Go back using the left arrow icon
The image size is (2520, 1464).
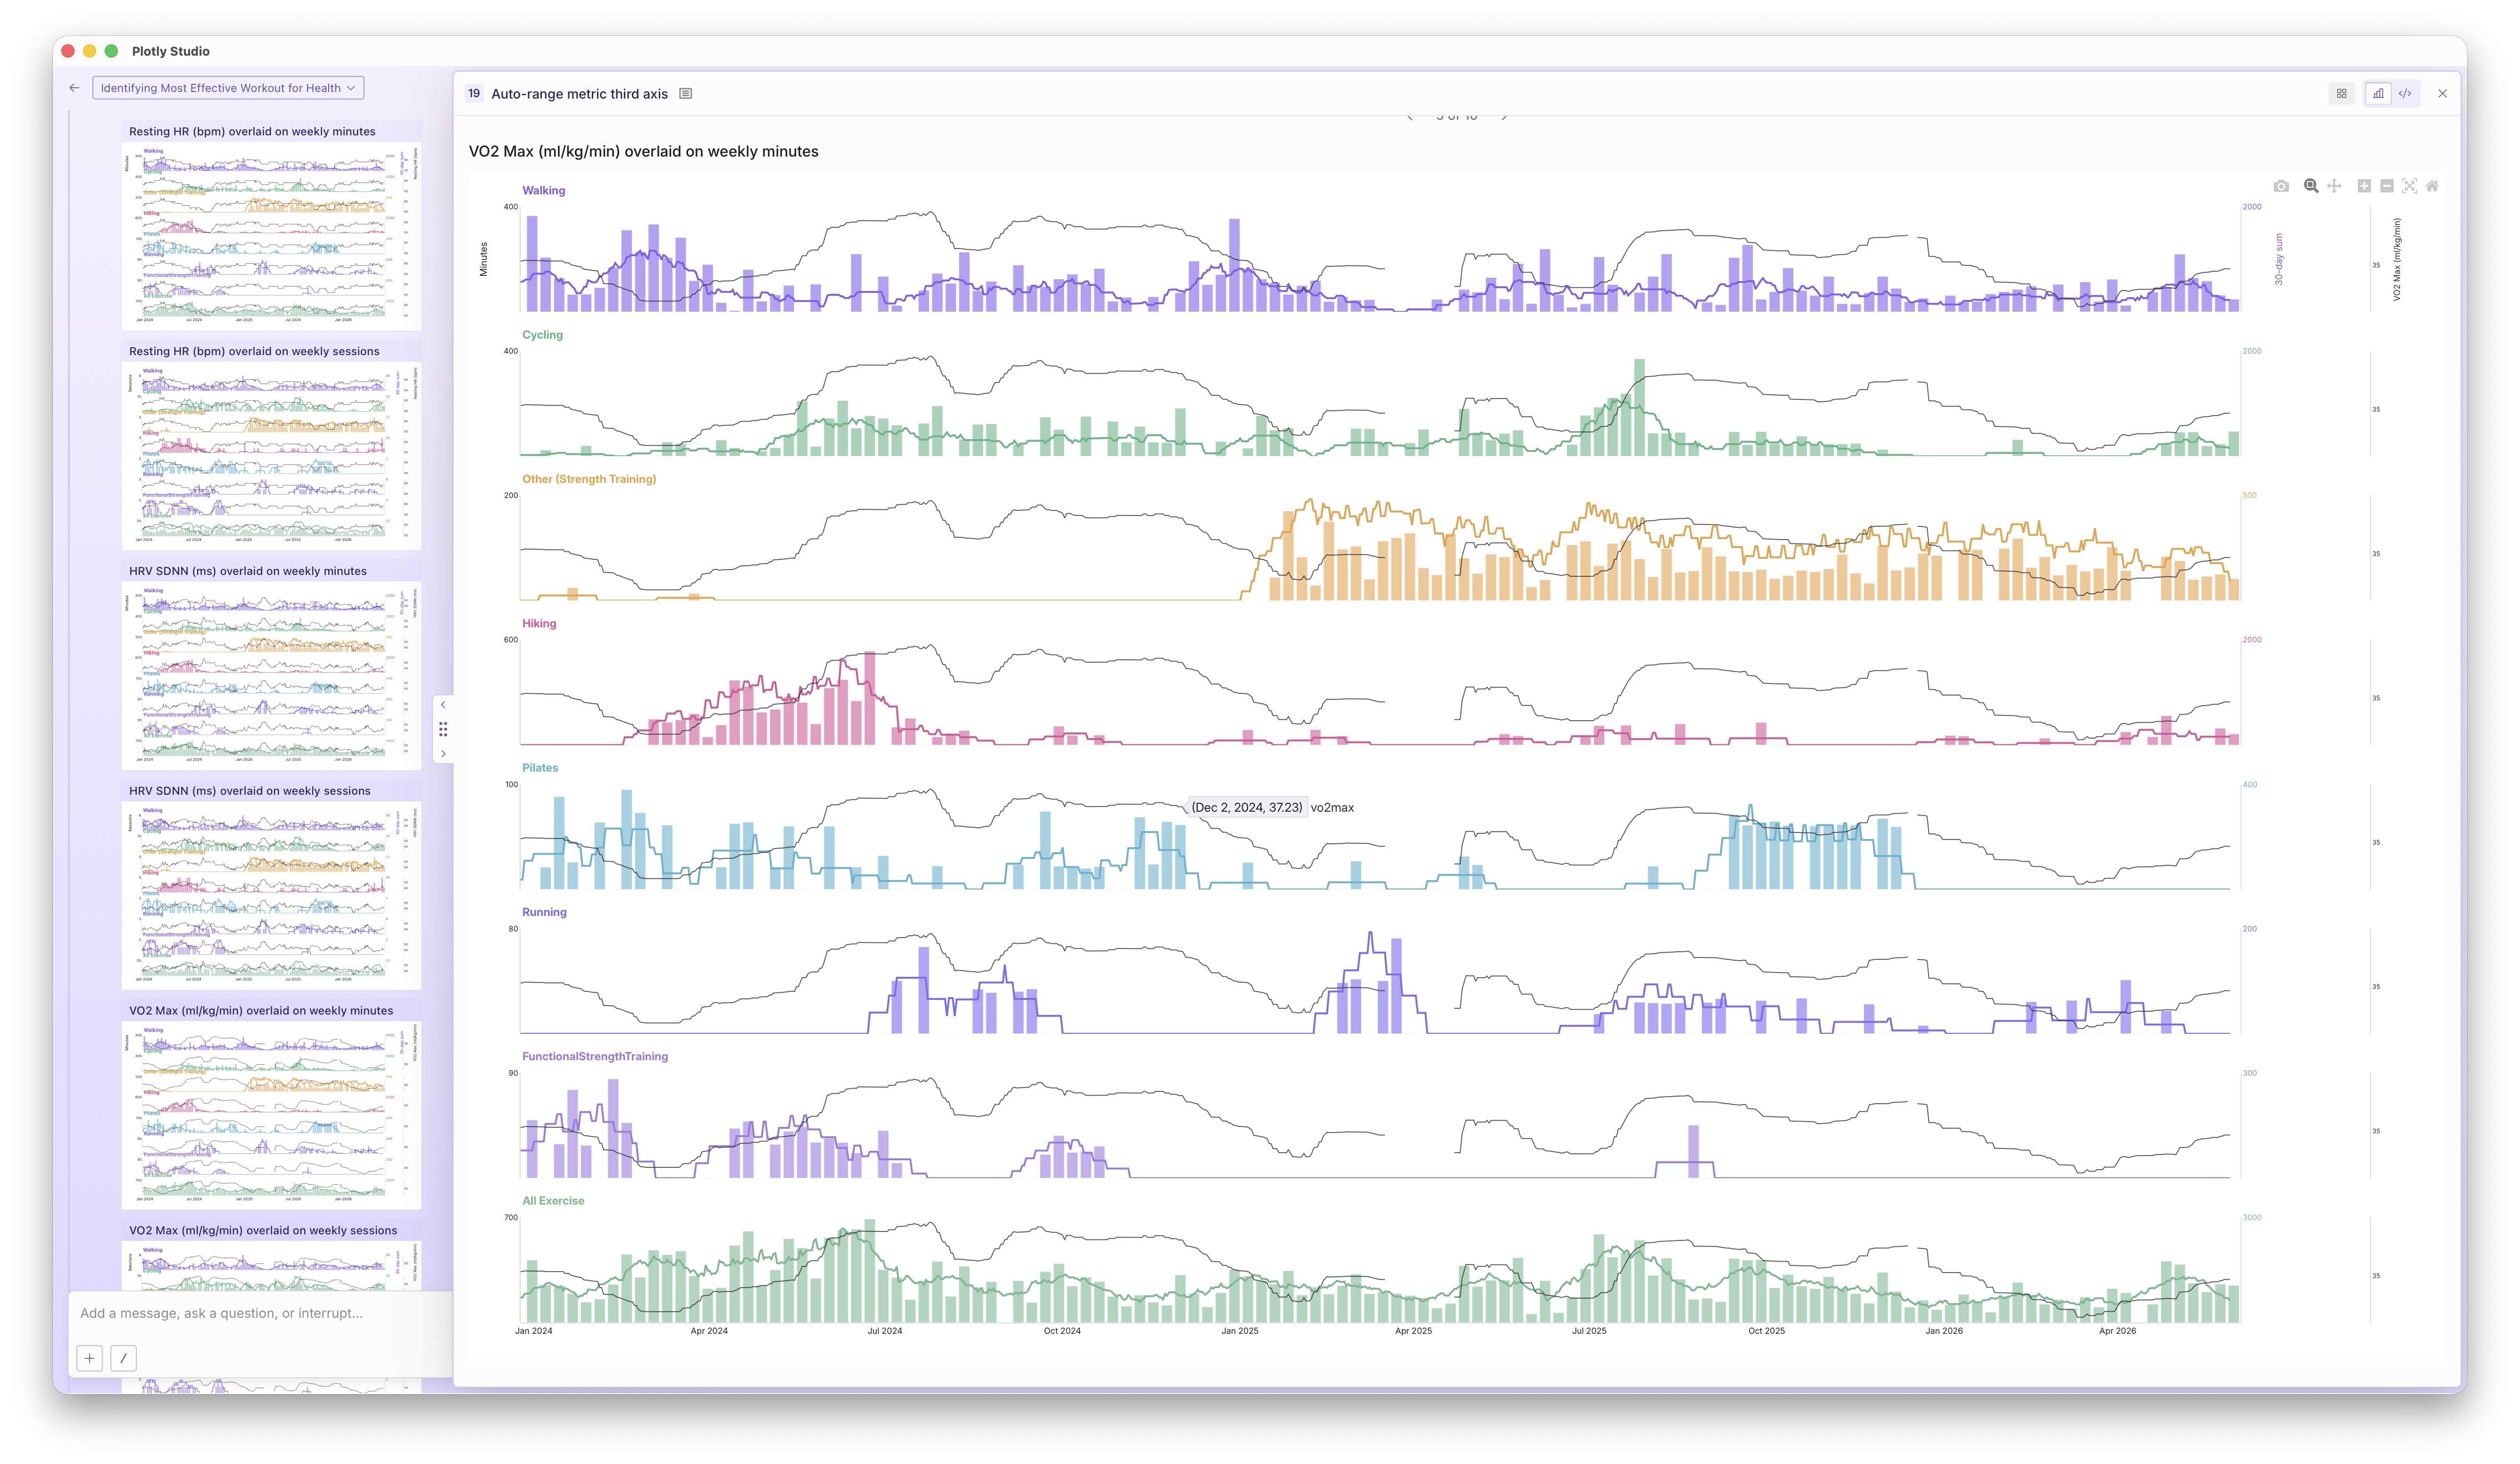tap(74, 88)
